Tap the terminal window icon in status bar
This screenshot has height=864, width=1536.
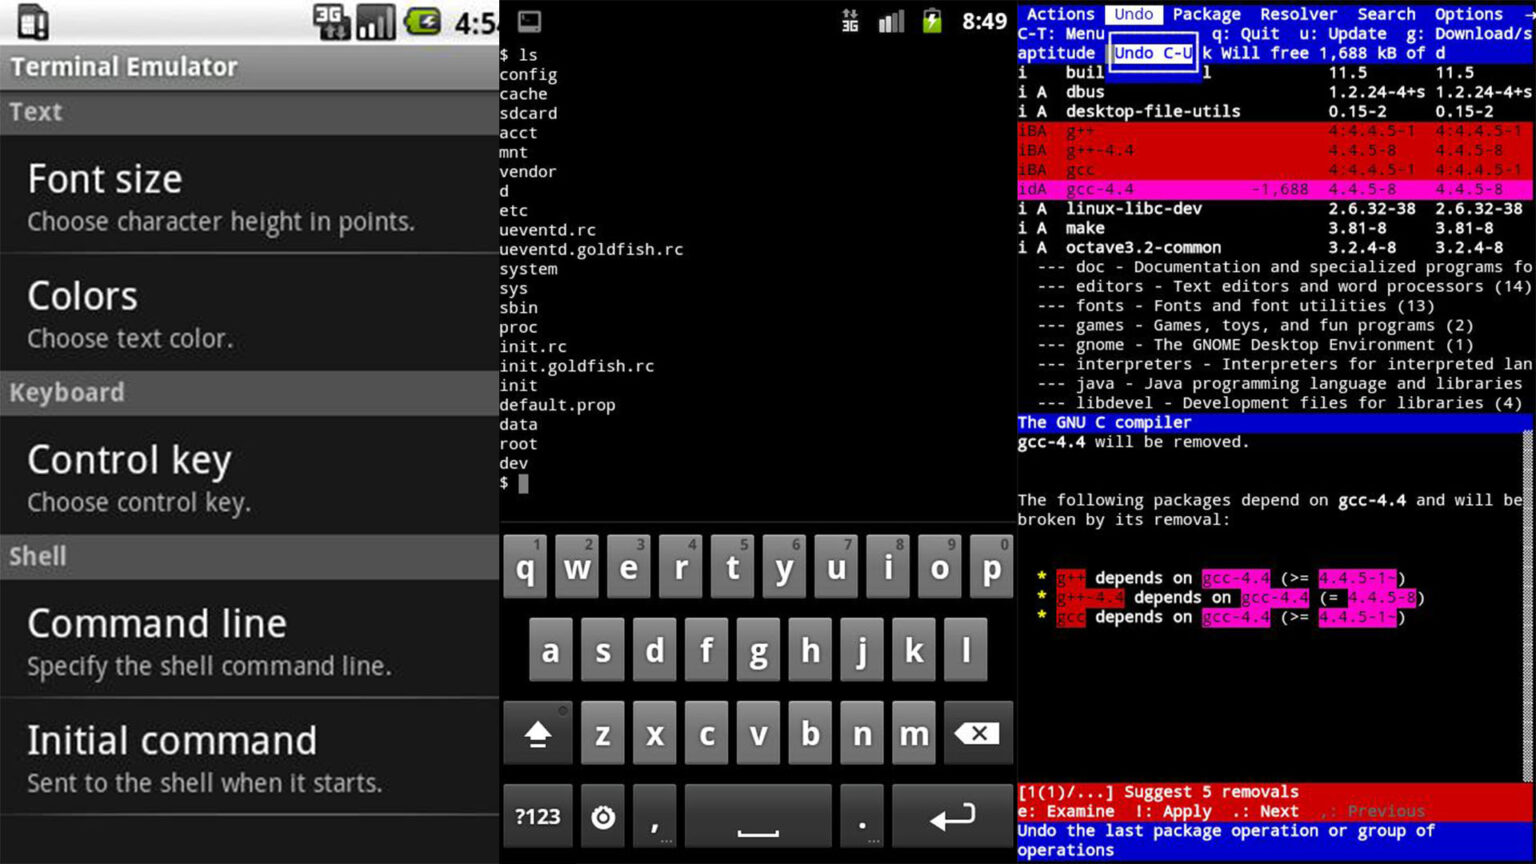click(x=529, y=21)
